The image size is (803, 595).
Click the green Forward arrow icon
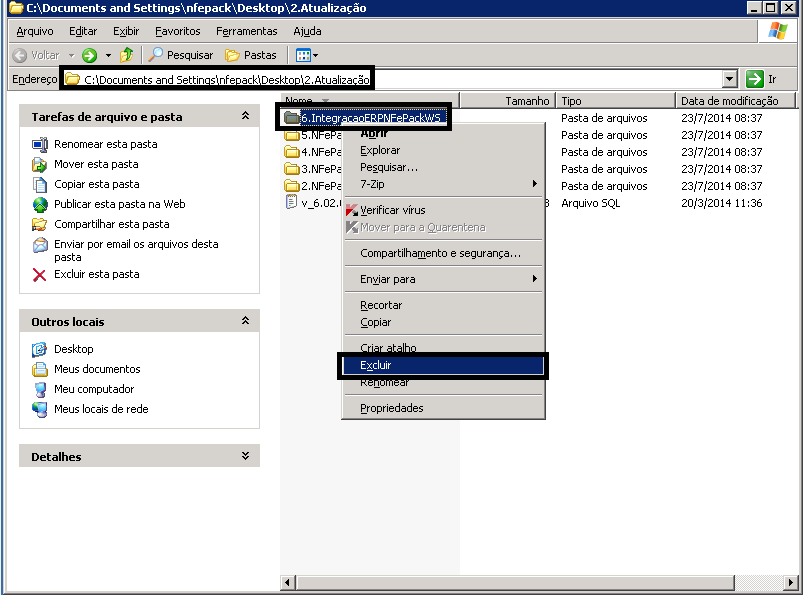(x=89, y=55)
